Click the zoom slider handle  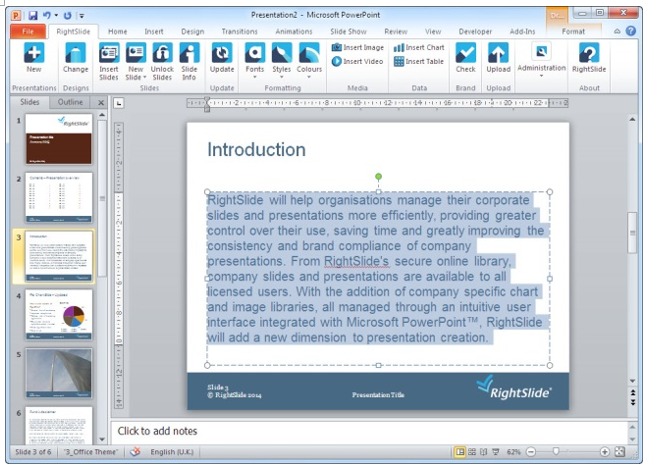click(556, 451)
